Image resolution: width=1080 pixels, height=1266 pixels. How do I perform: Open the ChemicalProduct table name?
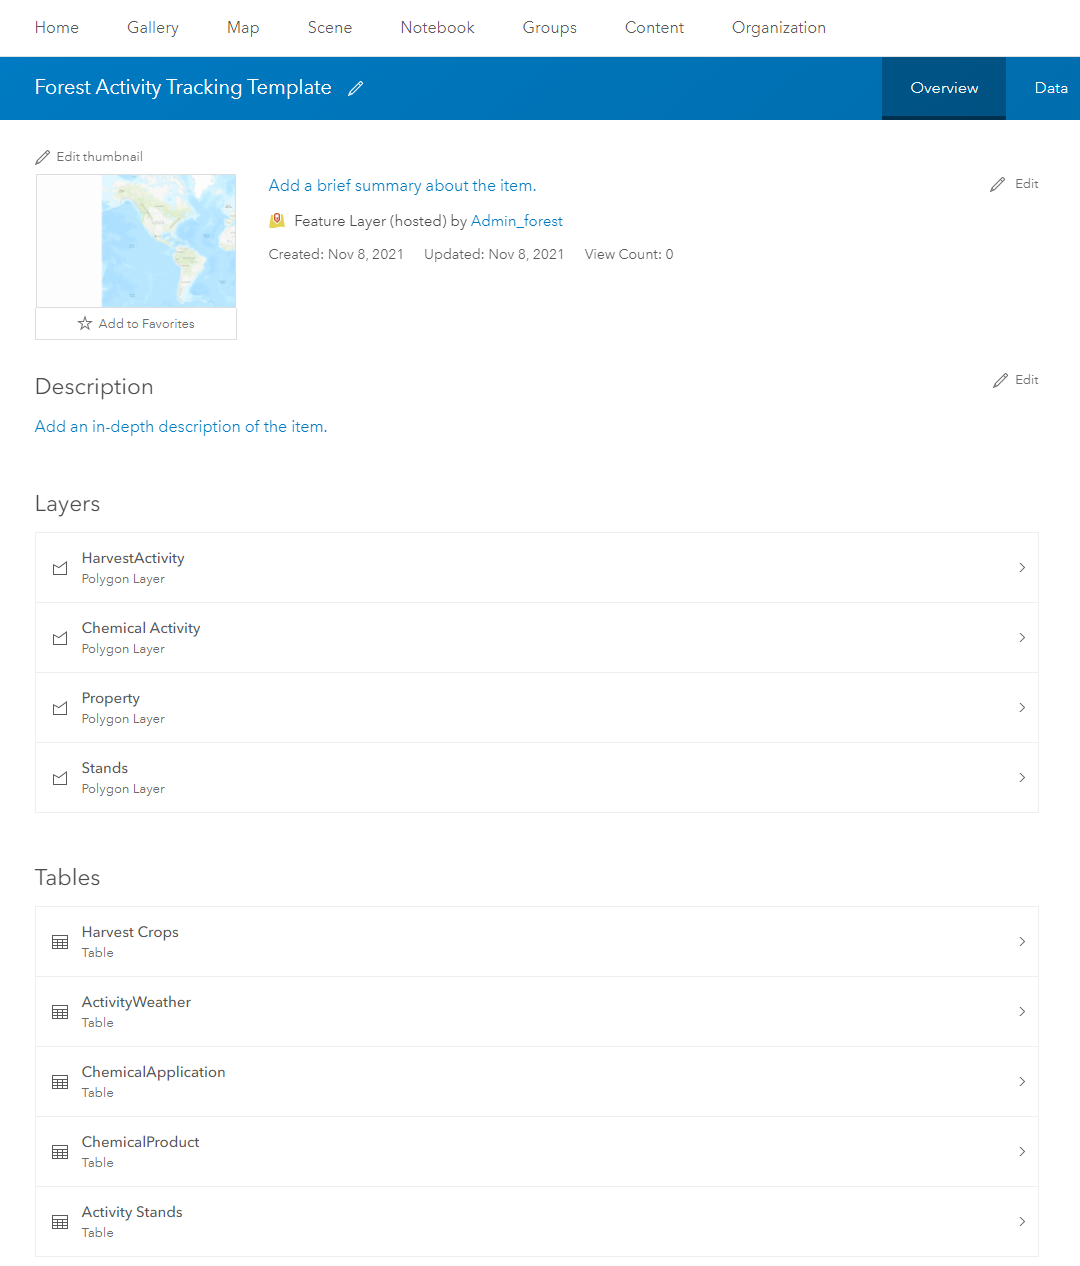point(141,1142)
